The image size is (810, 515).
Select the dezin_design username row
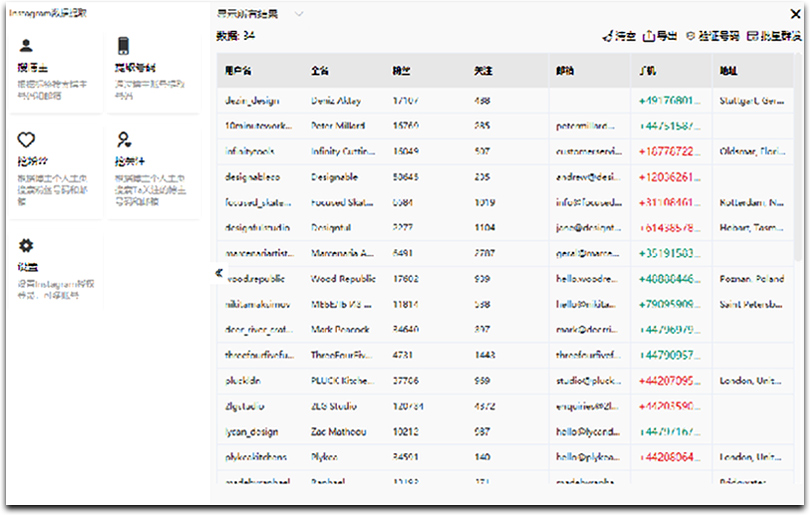coord(253,101)
